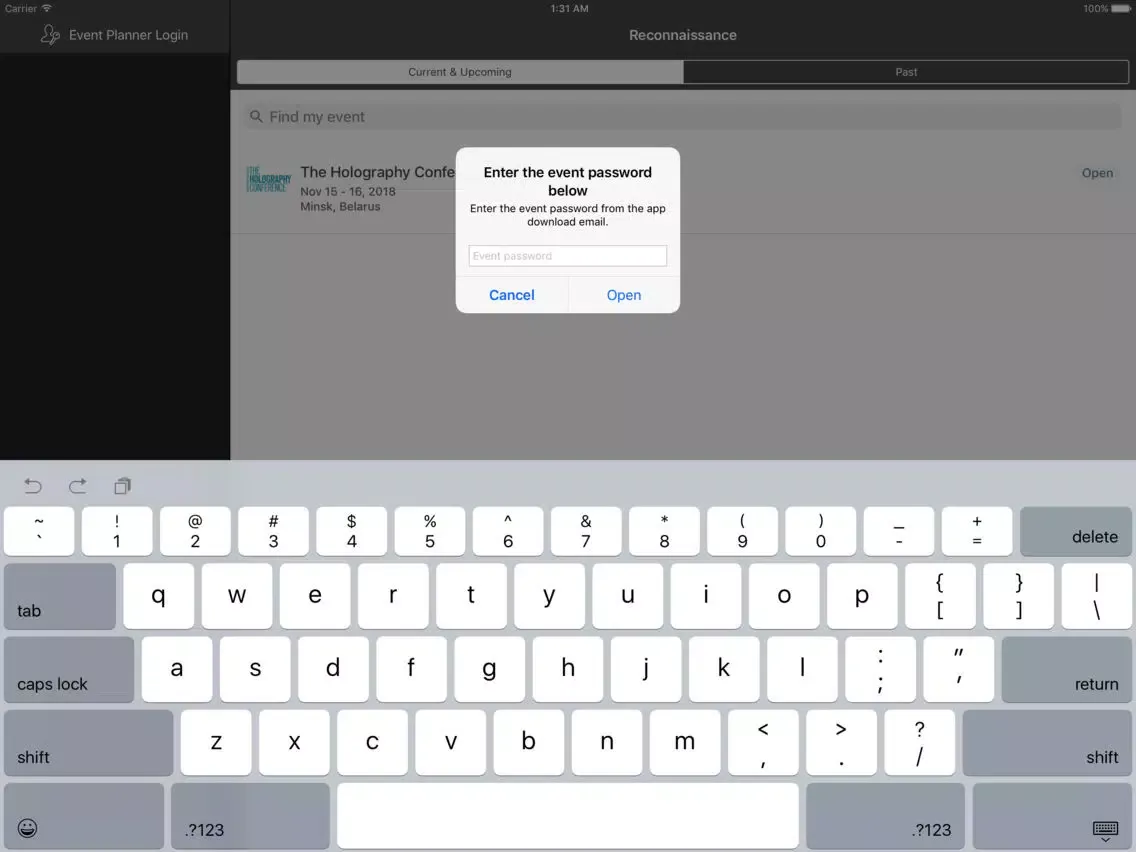This screenshot has height=852, width=1136.
Task: Tap the t key
Action: [x=472, y=596]
